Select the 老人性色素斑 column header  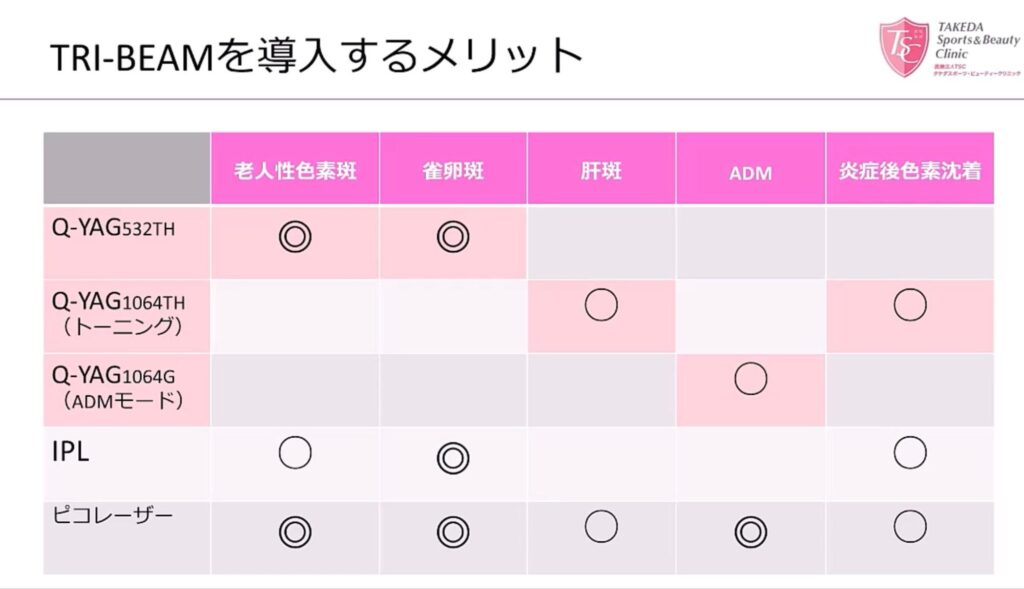[x=295, y=168]
